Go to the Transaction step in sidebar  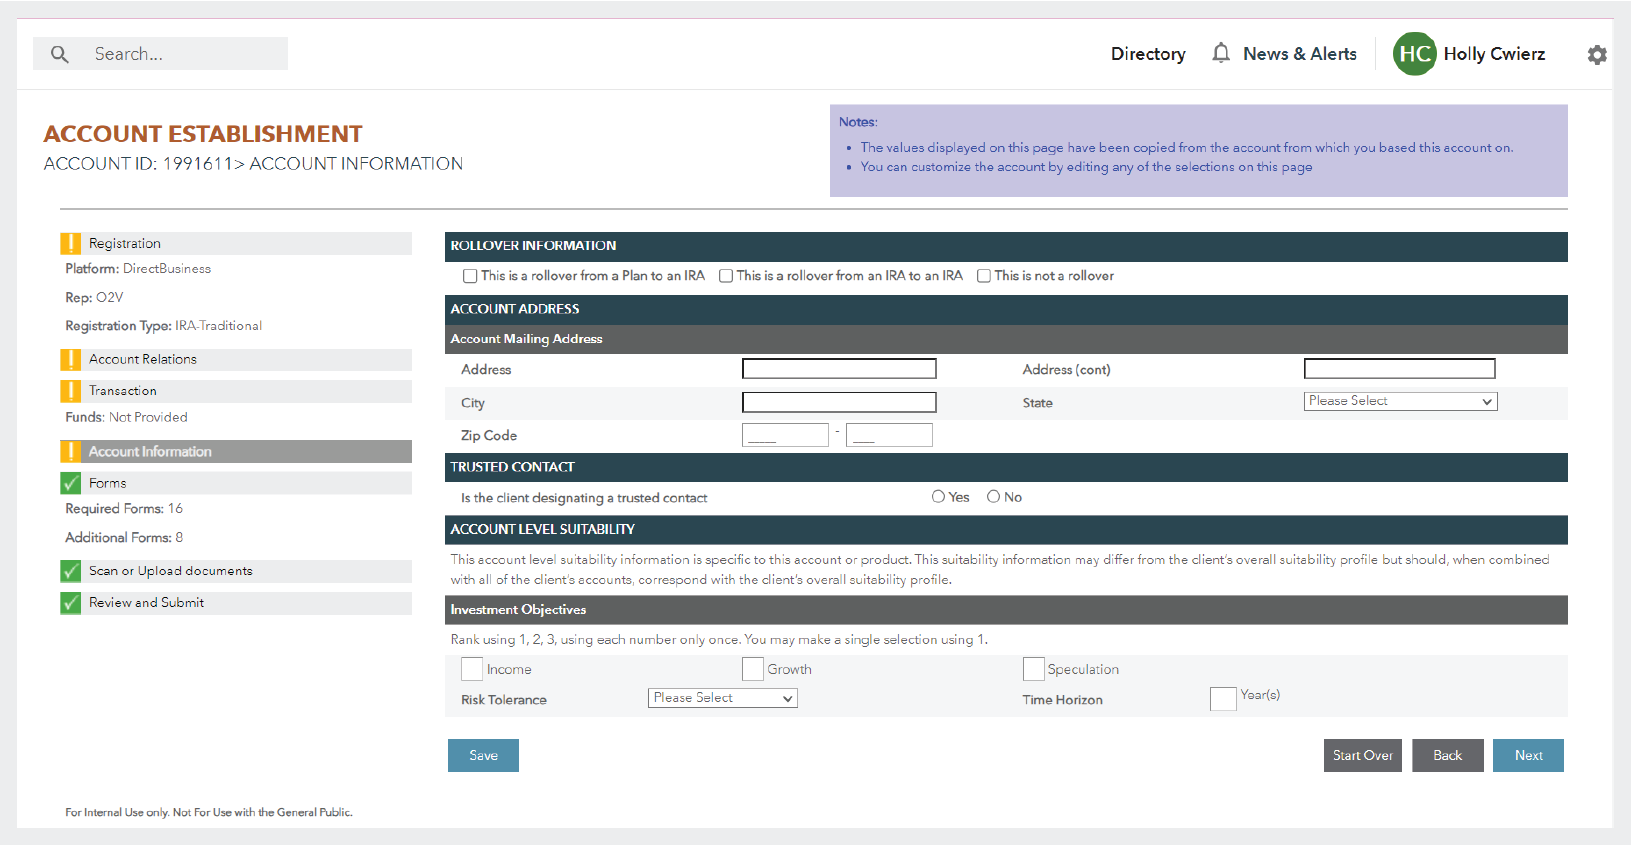coord(123,391)
